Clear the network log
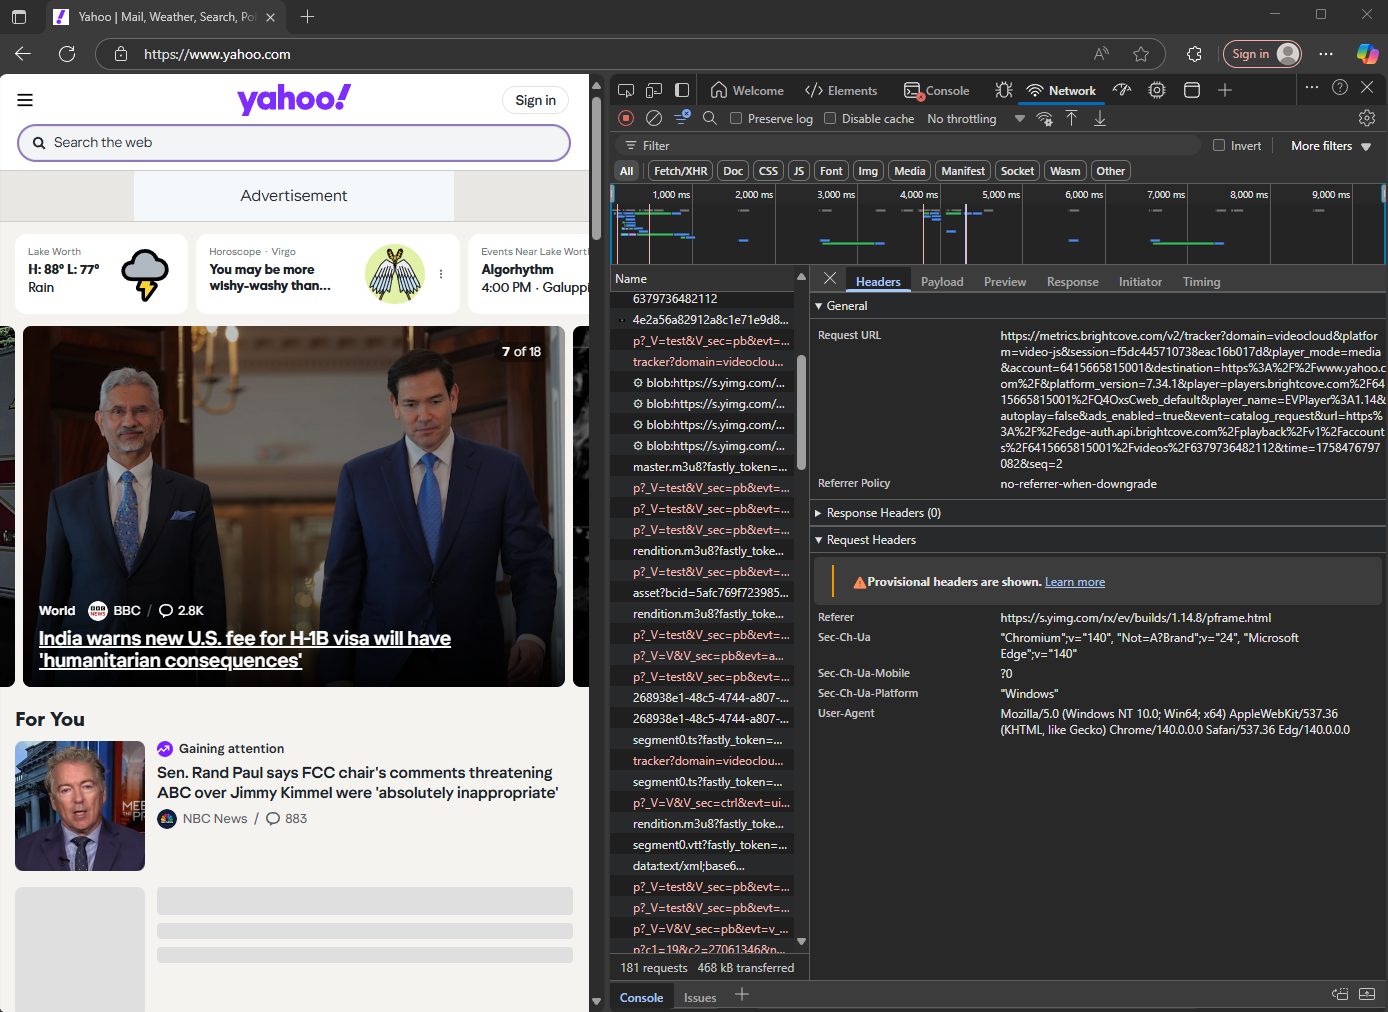 654,118
